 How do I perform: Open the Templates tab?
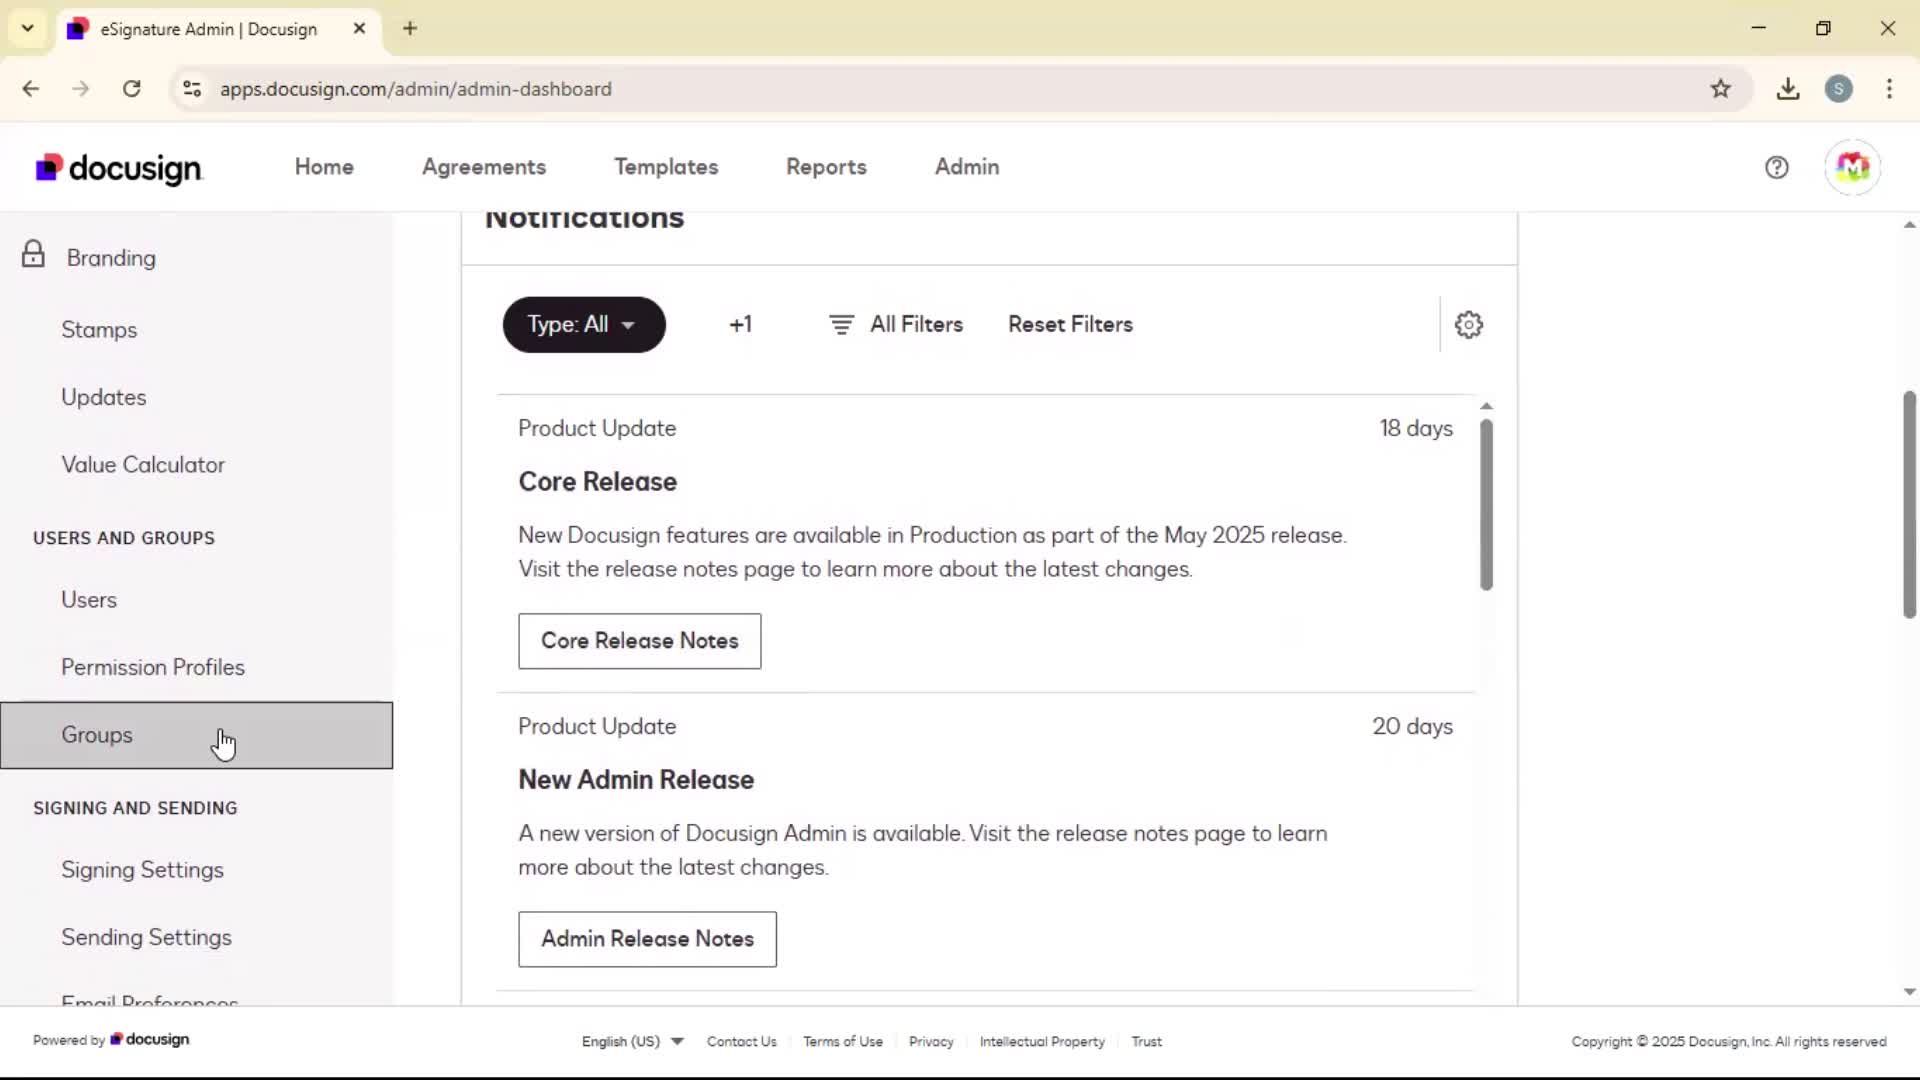point(666,167)
